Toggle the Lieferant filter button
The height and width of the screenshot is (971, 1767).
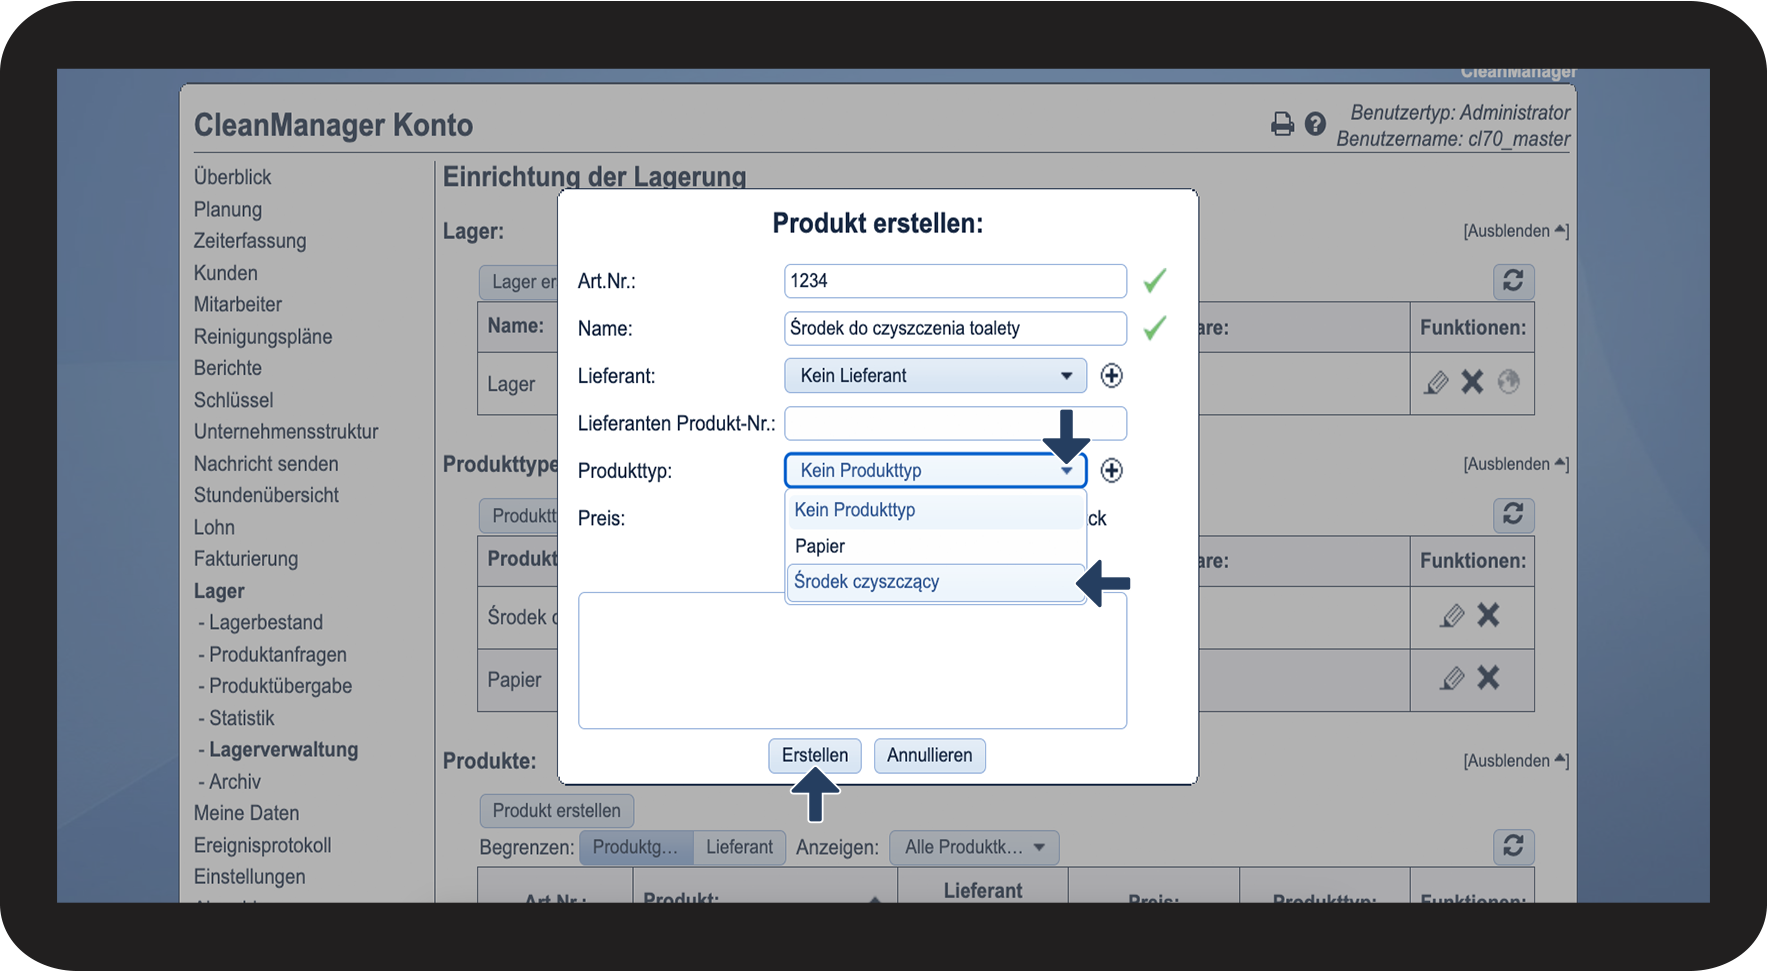[739, 847]
